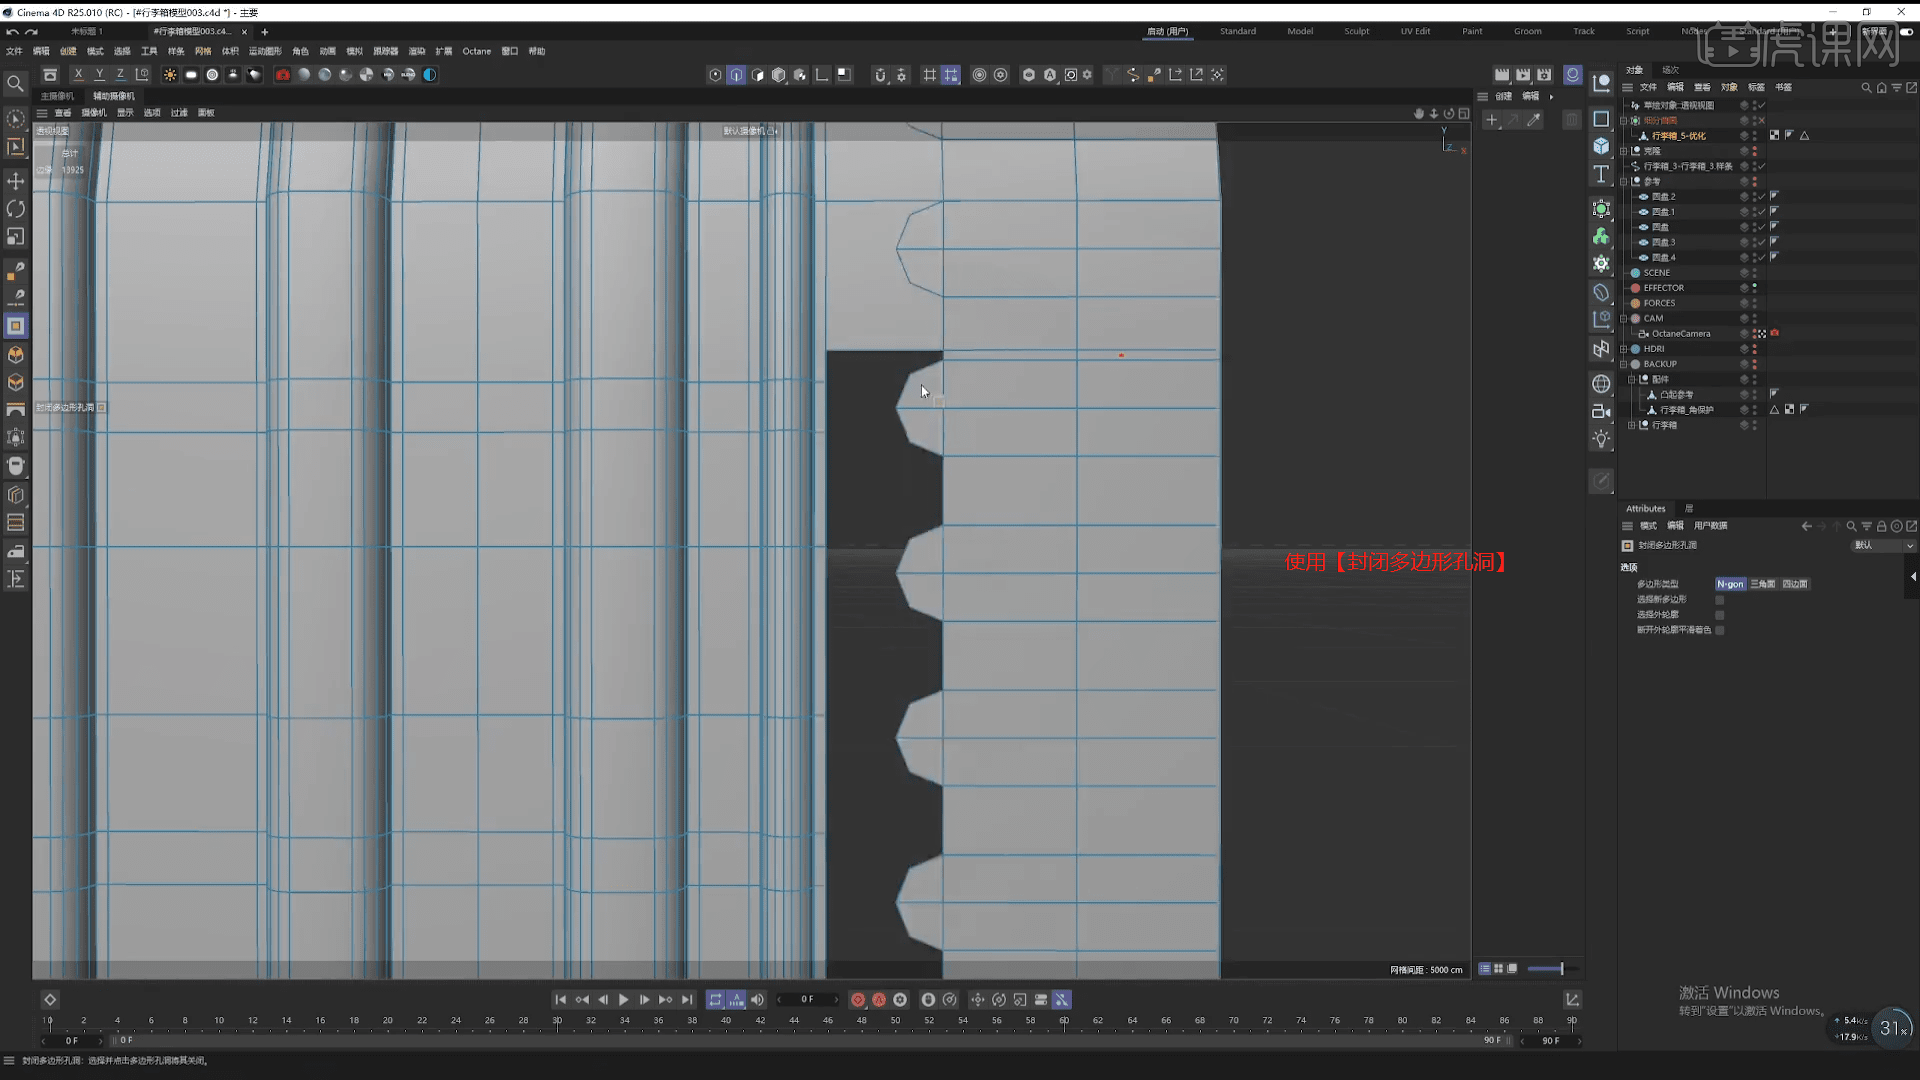
Task: Select the Rotate tool in left toolbar
Action: click(x=15, y=209)
